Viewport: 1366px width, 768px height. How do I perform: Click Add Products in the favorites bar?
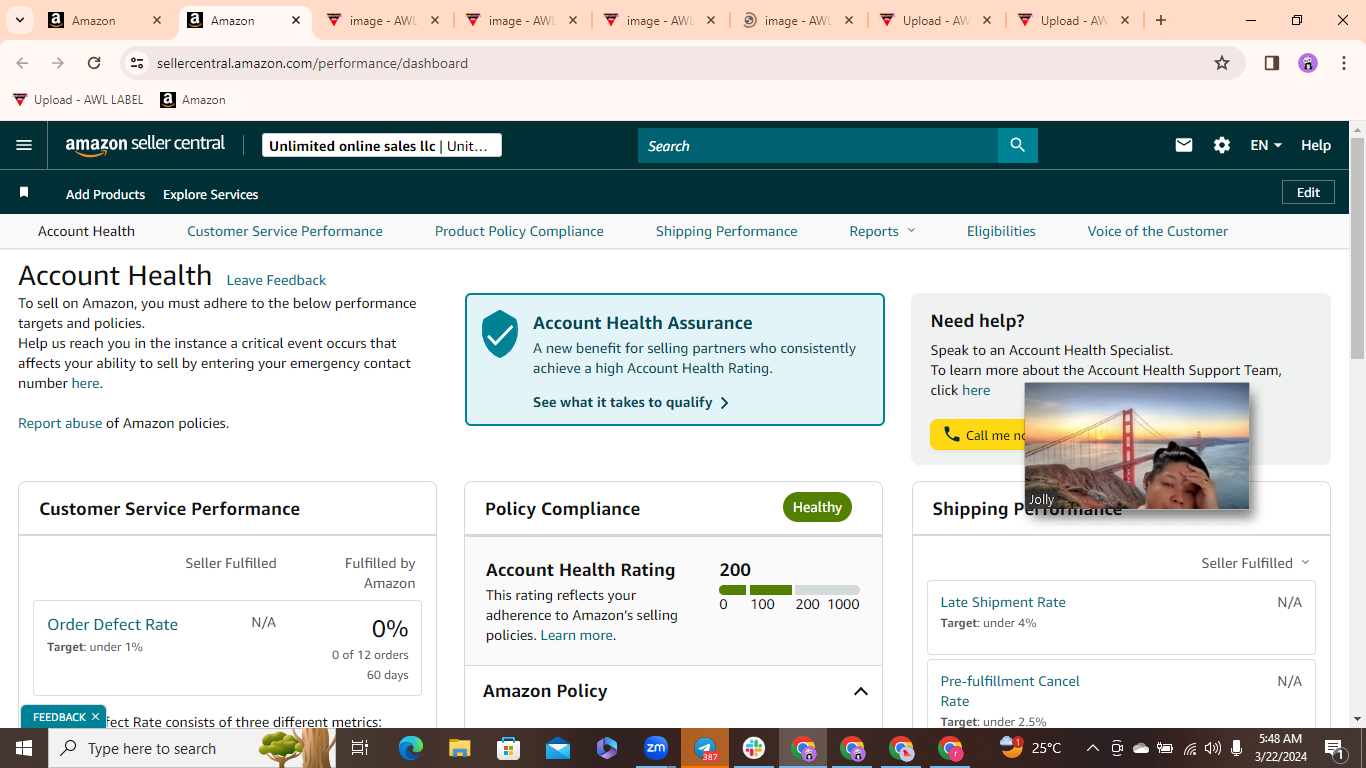coord(105,194)
